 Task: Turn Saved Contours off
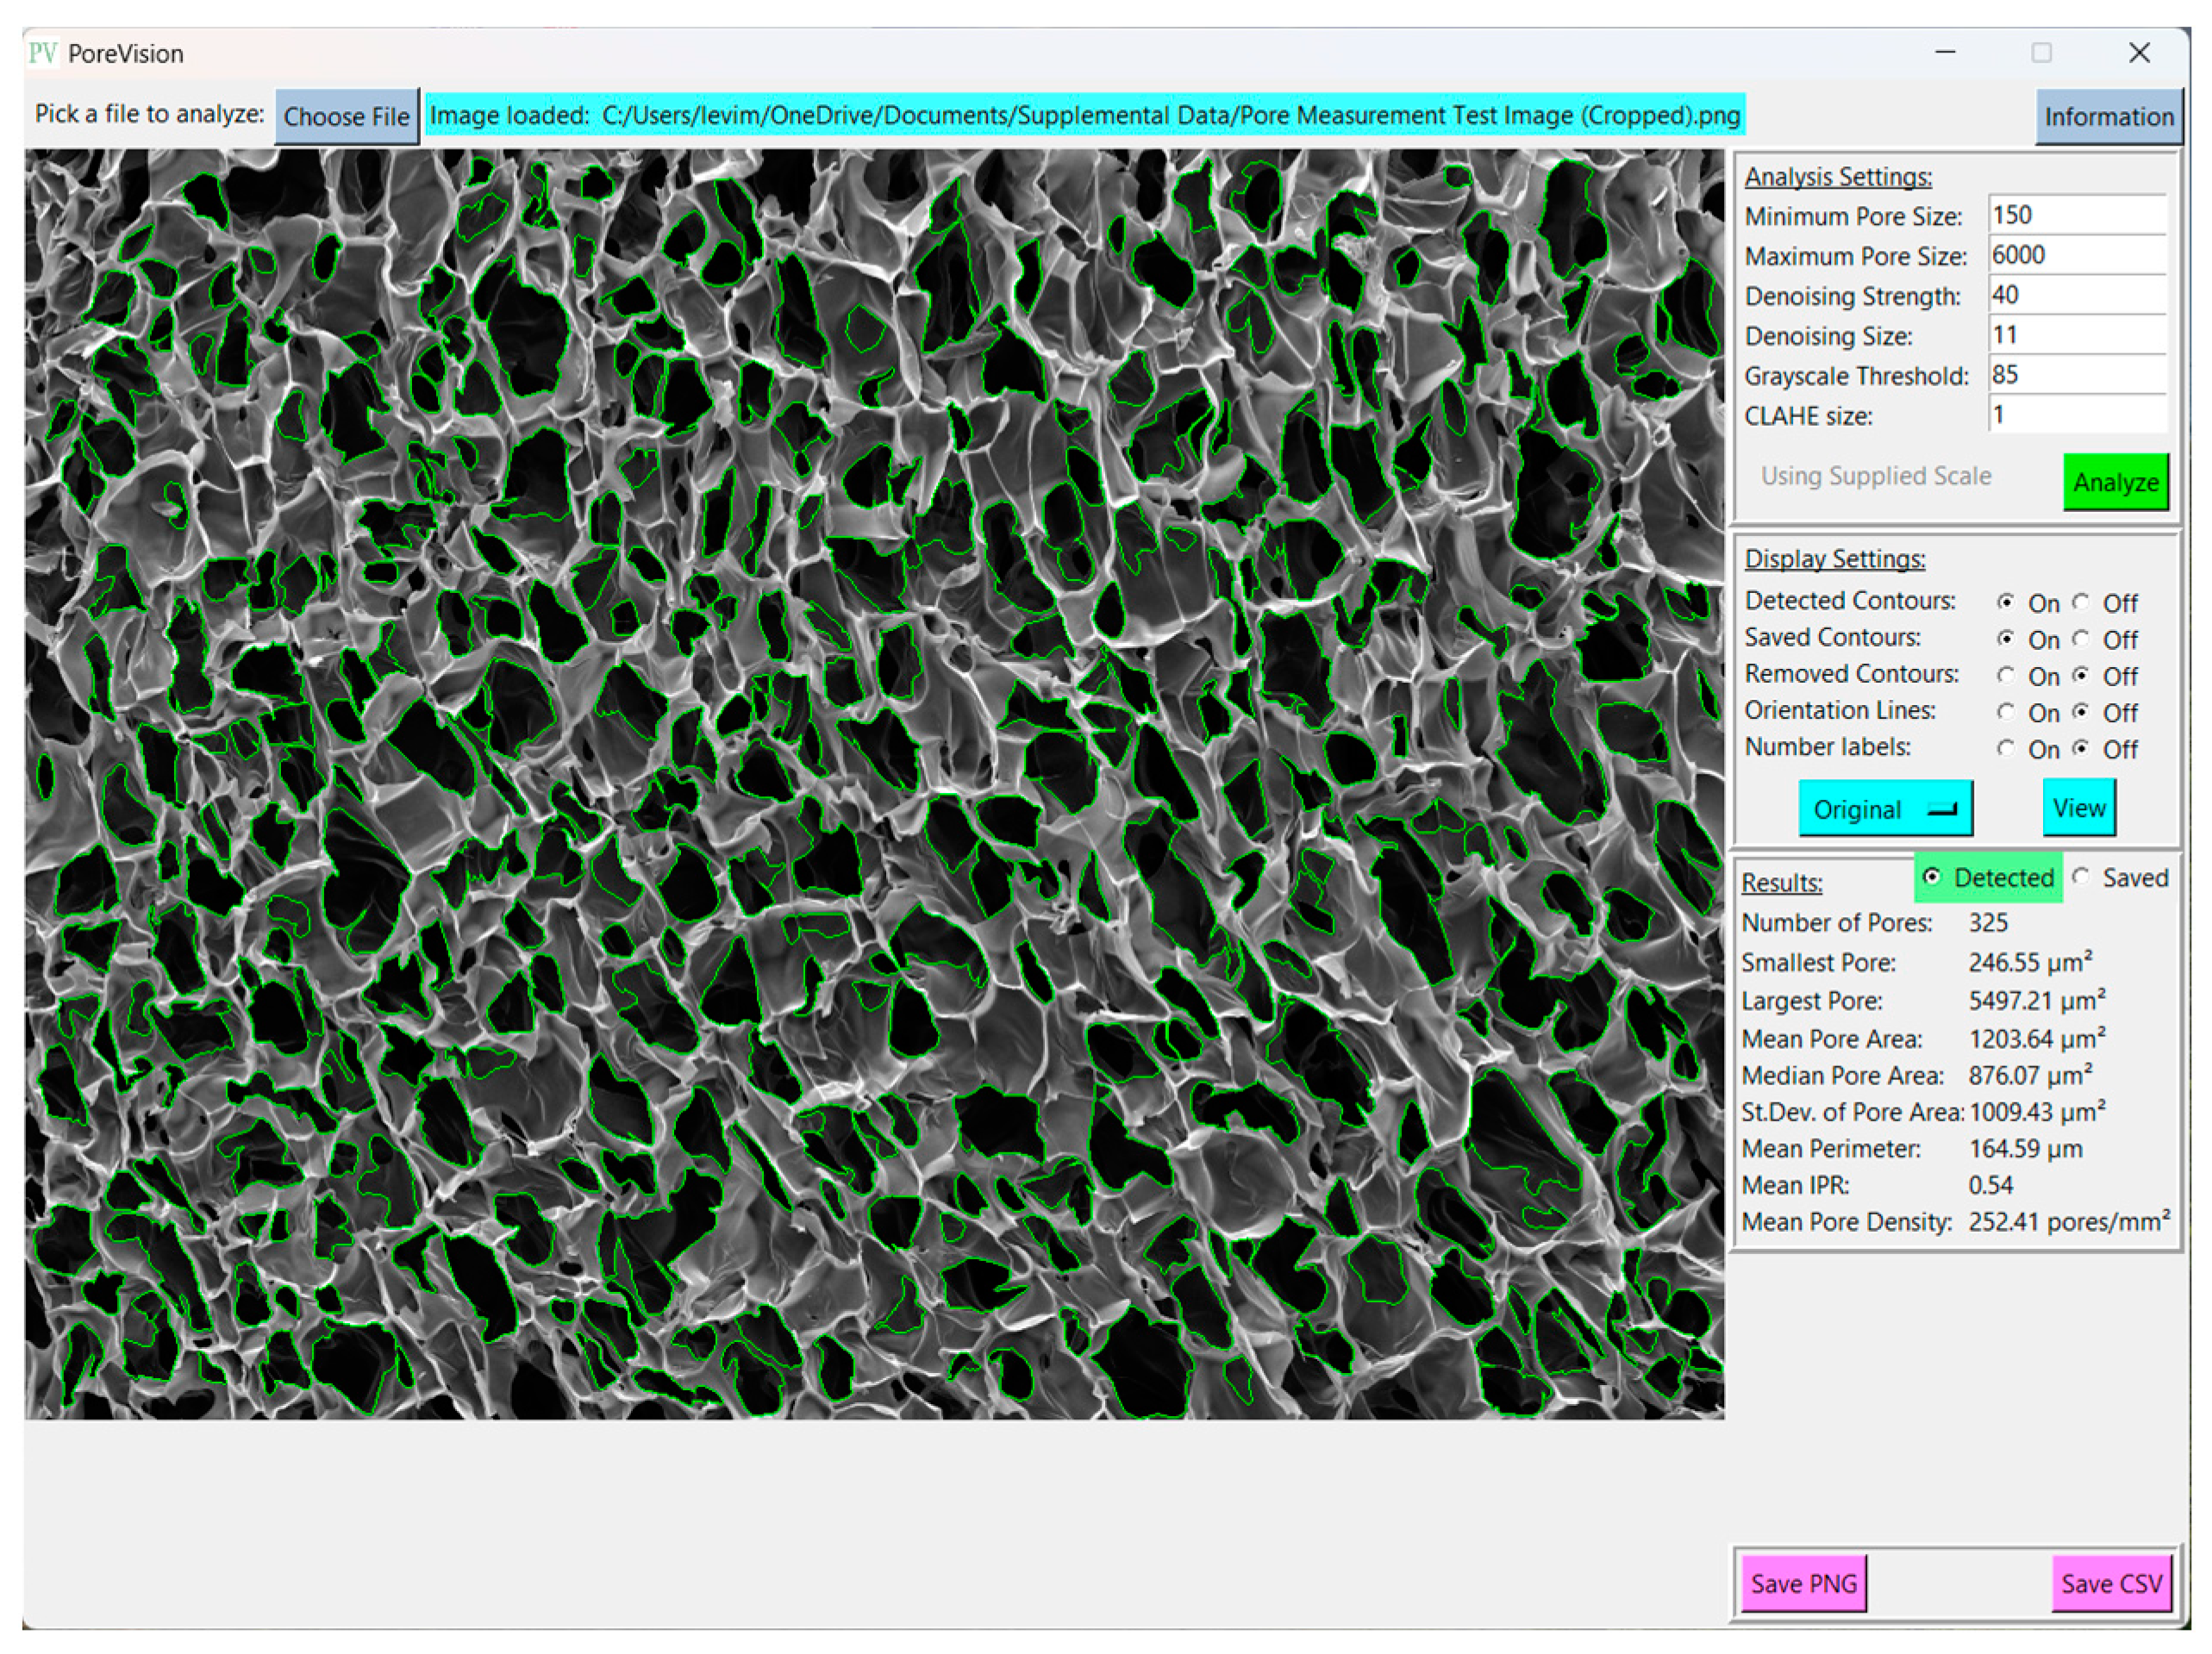pos(2082,639)
